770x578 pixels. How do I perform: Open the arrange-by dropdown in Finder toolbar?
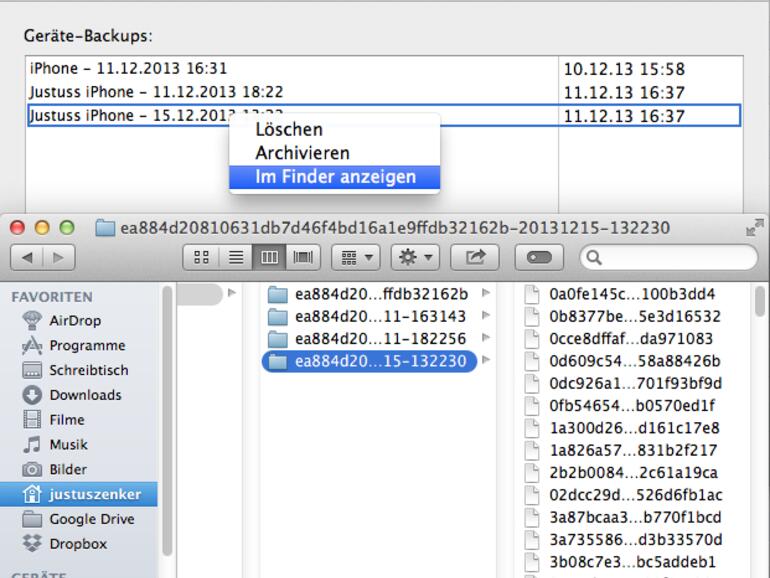356,257
